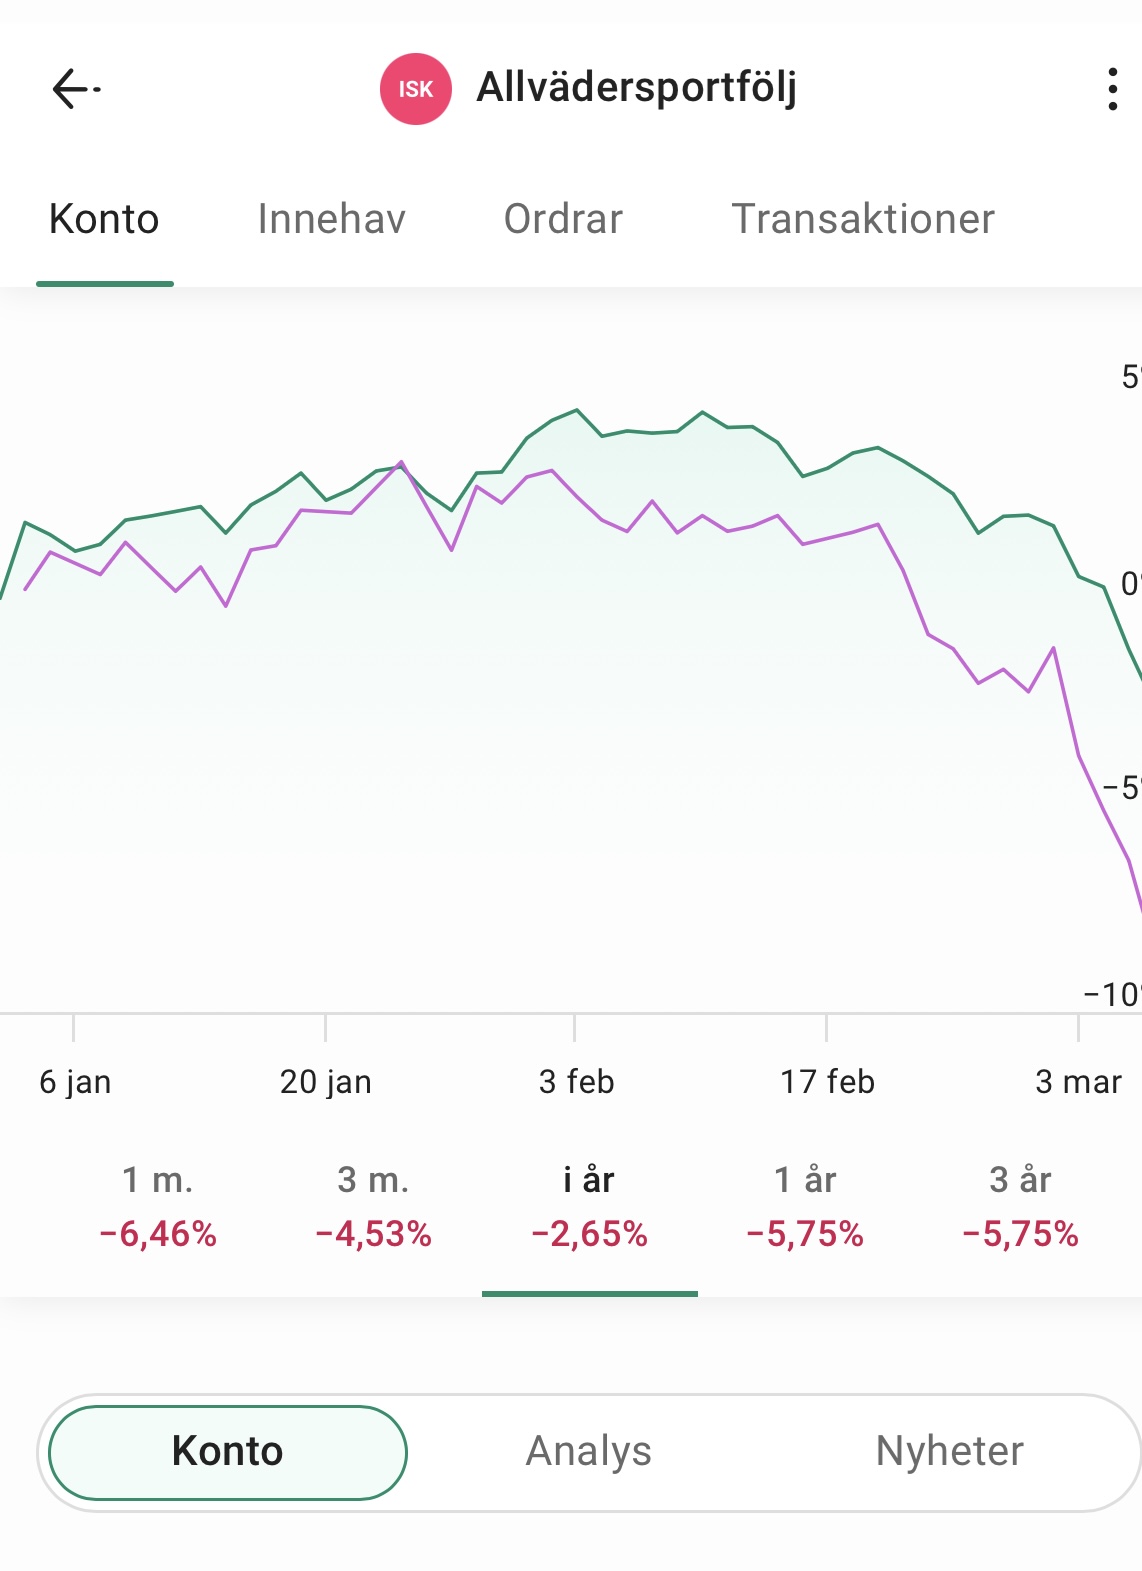Select the Konto segment button
The image size is (1142, 1571).
click(228, 1452)
